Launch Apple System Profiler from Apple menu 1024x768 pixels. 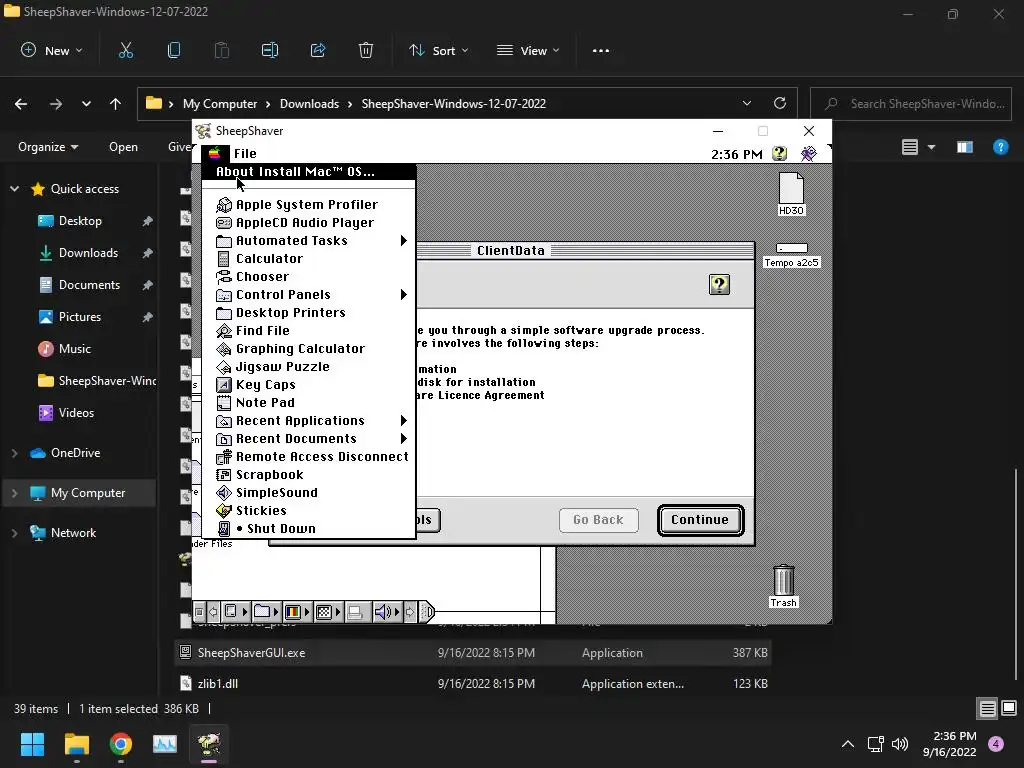point(308,204)
